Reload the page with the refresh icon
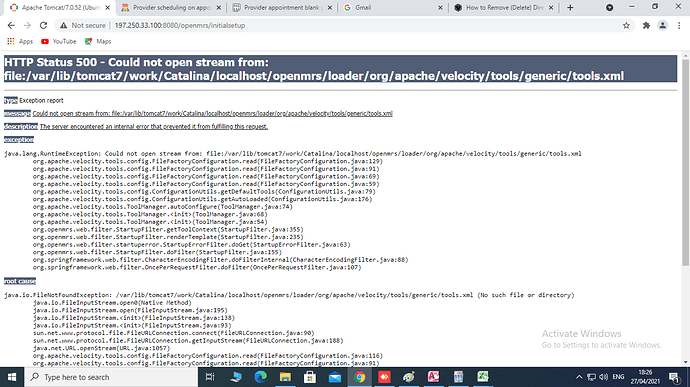The height and width of the screenshot is (387, 690). pos(43,26)
